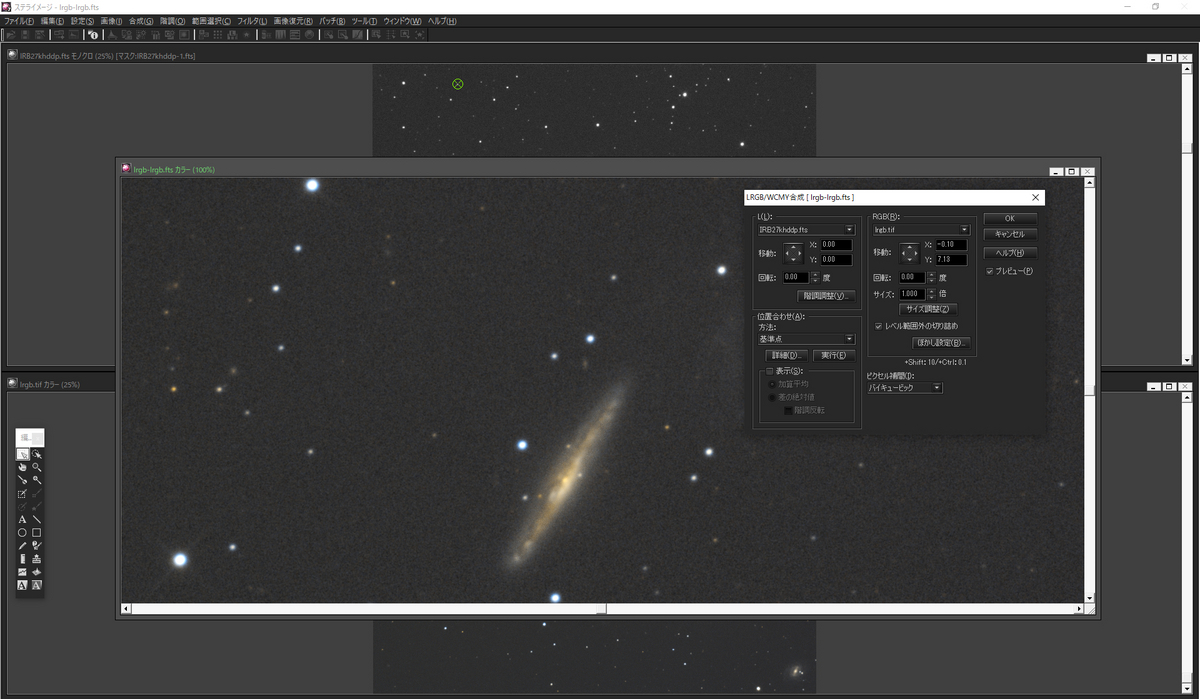
Task: Click the image info toolbar icon
Action: click(x=92, y=34)
